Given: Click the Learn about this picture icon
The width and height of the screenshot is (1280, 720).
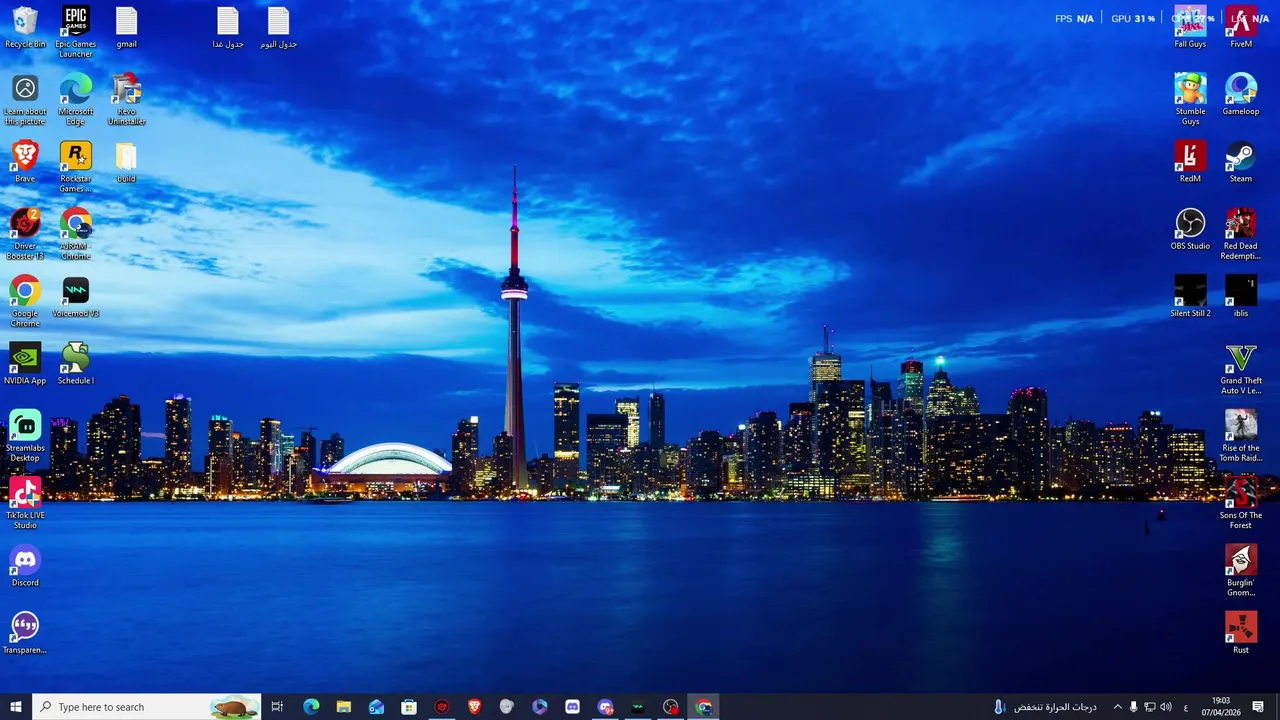Looking at the screenshot, I should click(25, 99).
